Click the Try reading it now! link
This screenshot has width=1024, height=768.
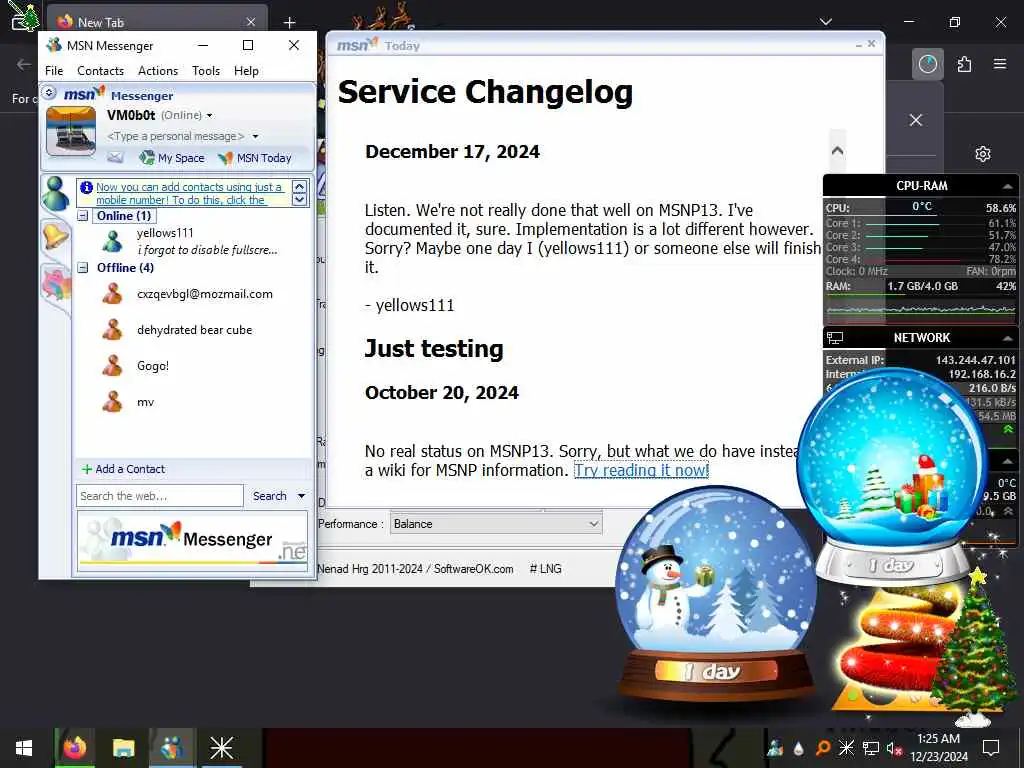(641, 470)
